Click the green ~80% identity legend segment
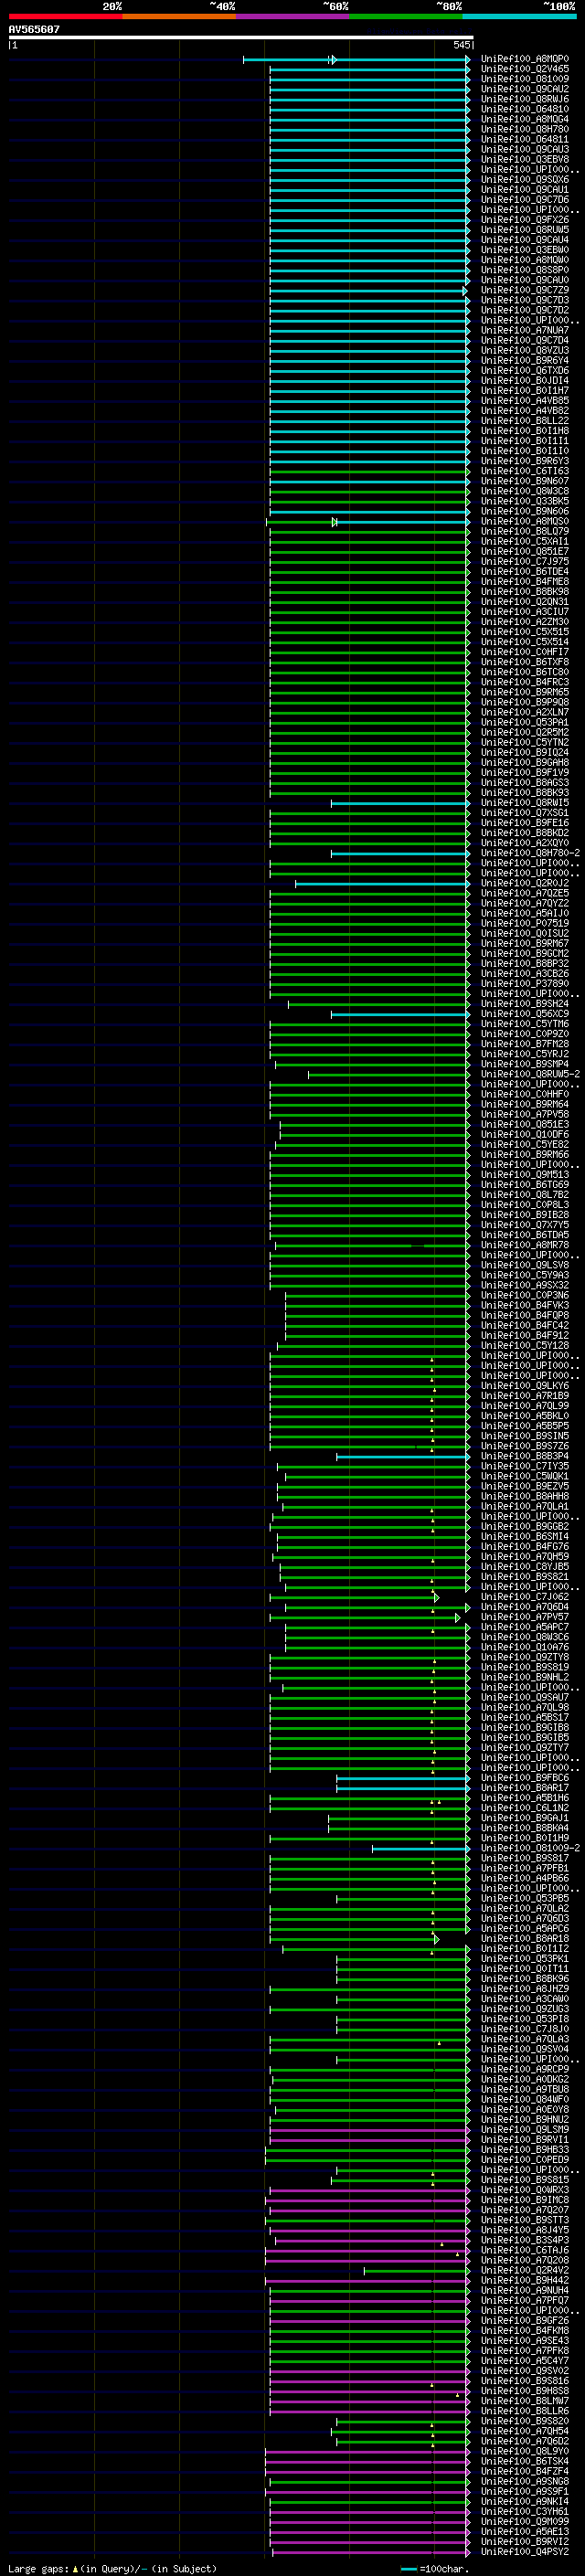The height and width of the screenshot is (2576, 585). tap(406, 16)
